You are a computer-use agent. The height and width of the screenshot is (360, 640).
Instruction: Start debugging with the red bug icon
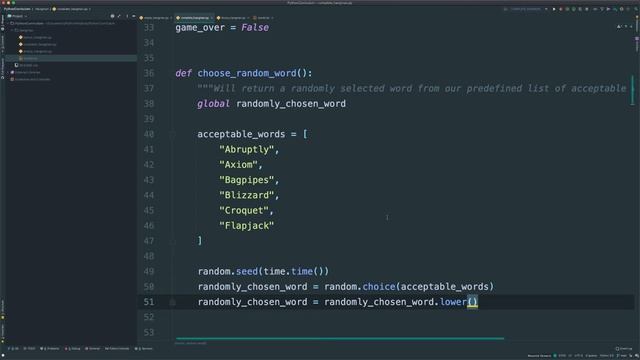560,9
